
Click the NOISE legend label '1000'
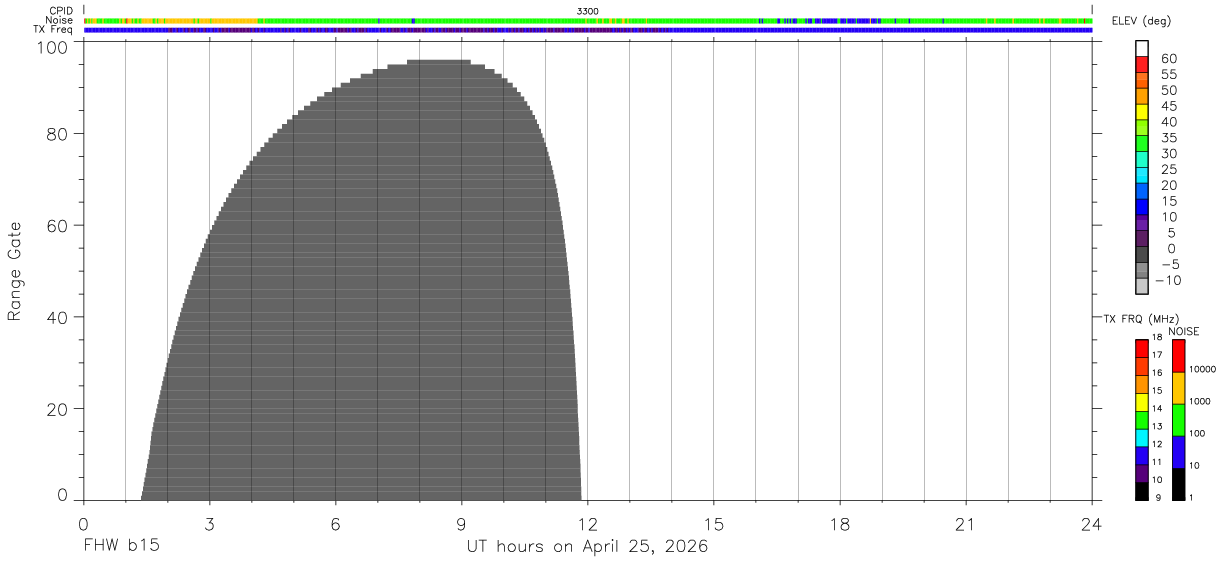click(x=1202, y=401)
